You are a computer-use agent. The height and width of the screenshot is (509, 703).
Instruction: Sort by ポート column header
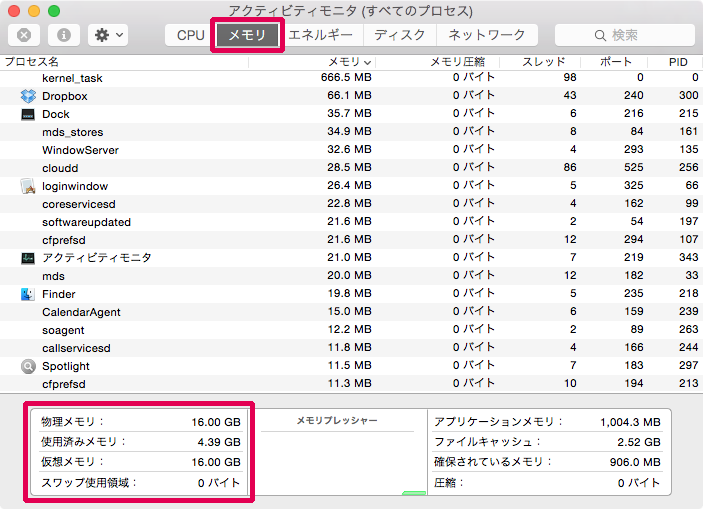point(616,62)
